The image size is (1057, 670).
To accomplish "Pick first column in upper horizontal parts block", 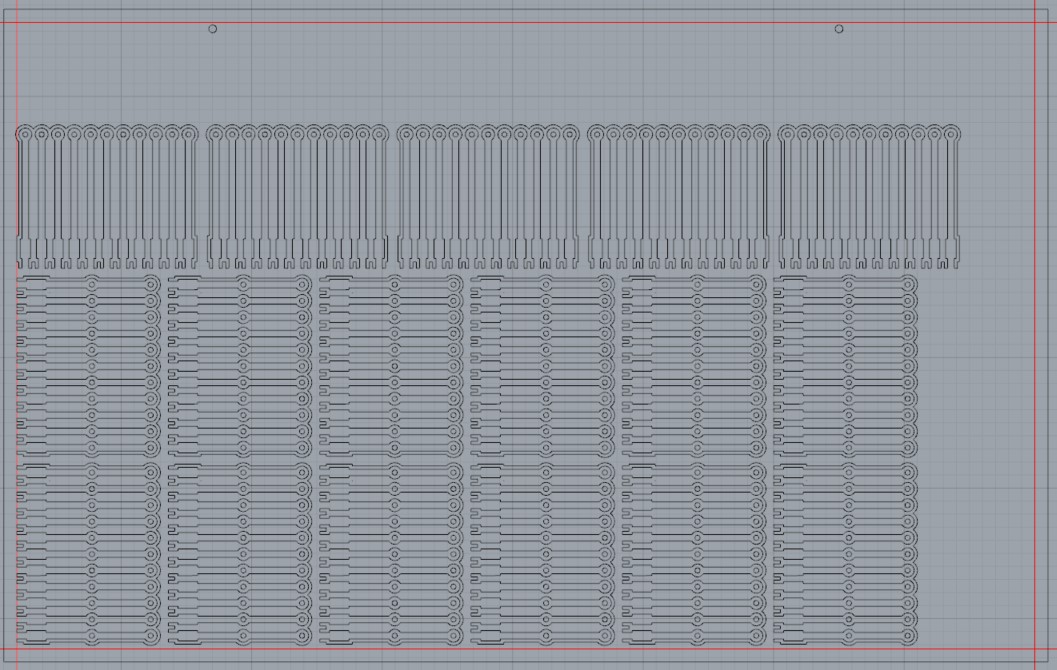I will (89, 366).
